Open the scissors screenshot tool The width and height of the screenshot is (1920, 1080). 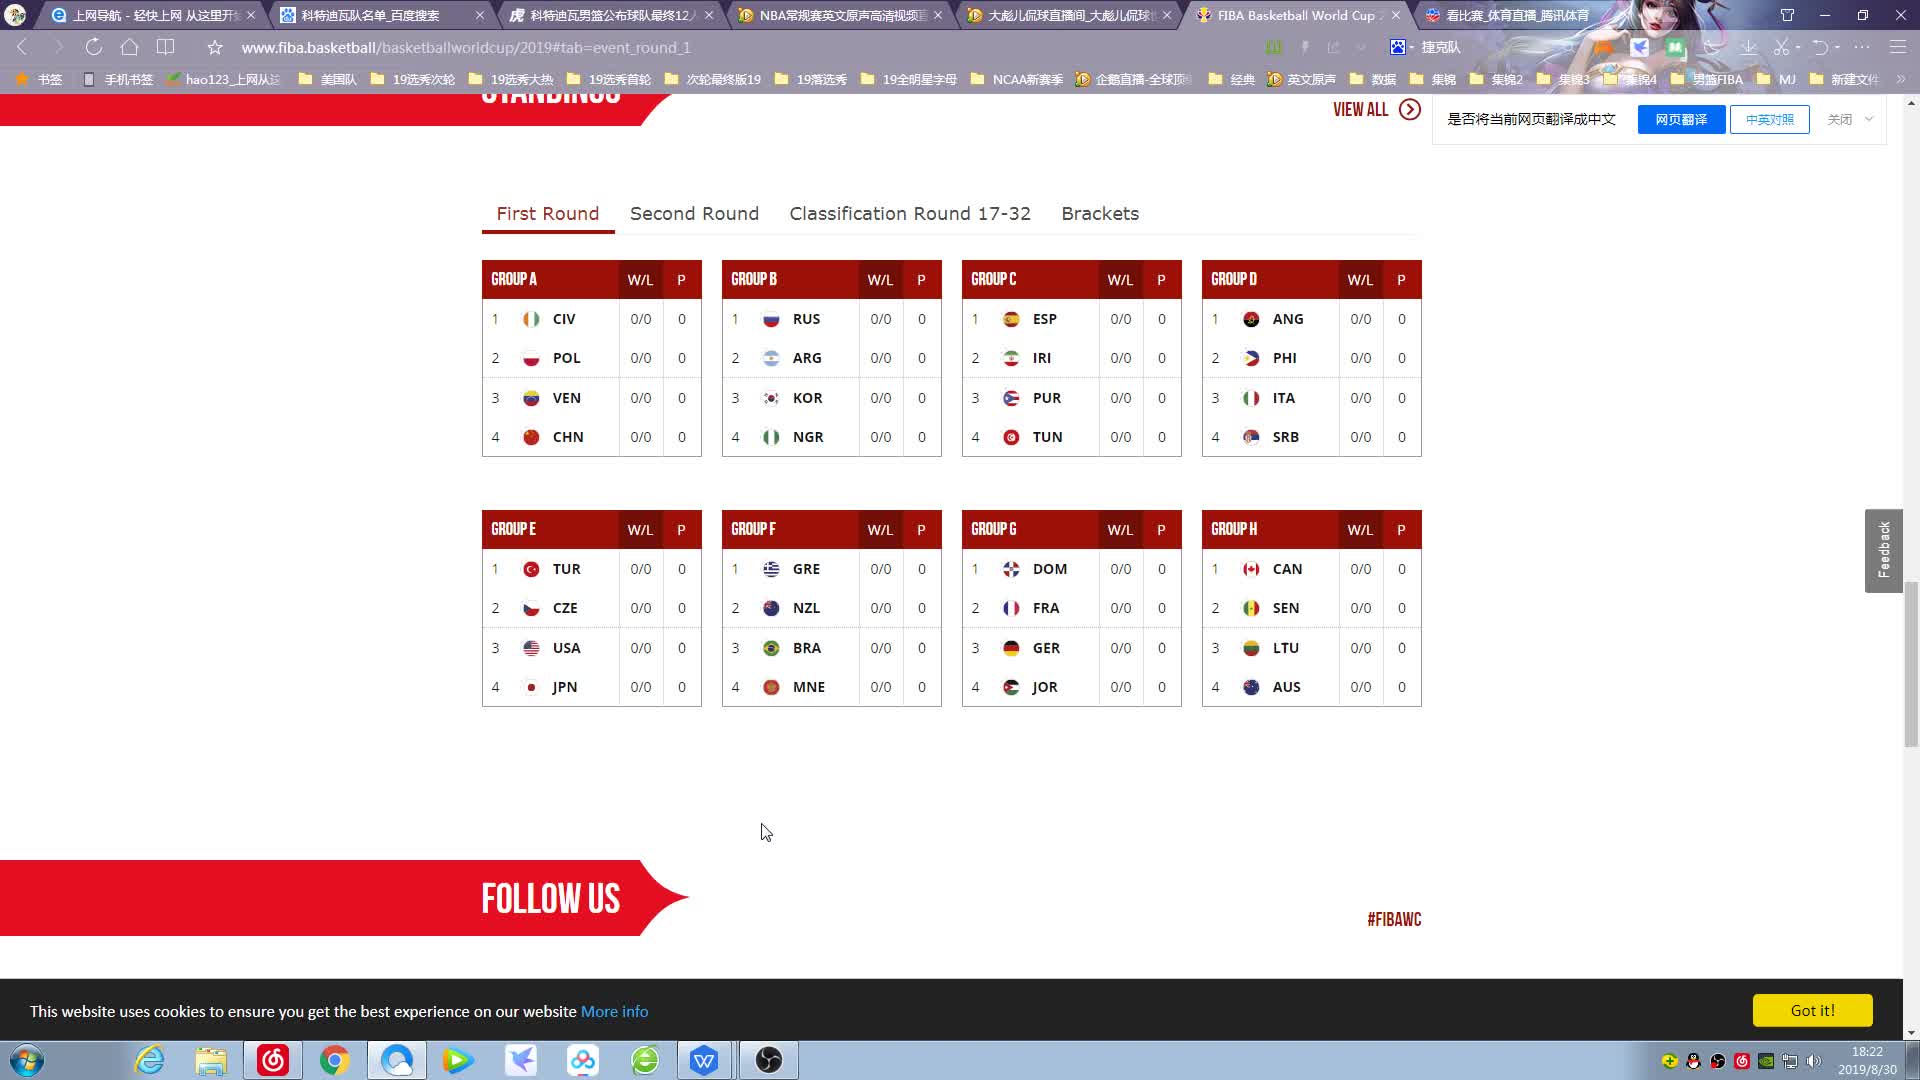(1781, 47)
